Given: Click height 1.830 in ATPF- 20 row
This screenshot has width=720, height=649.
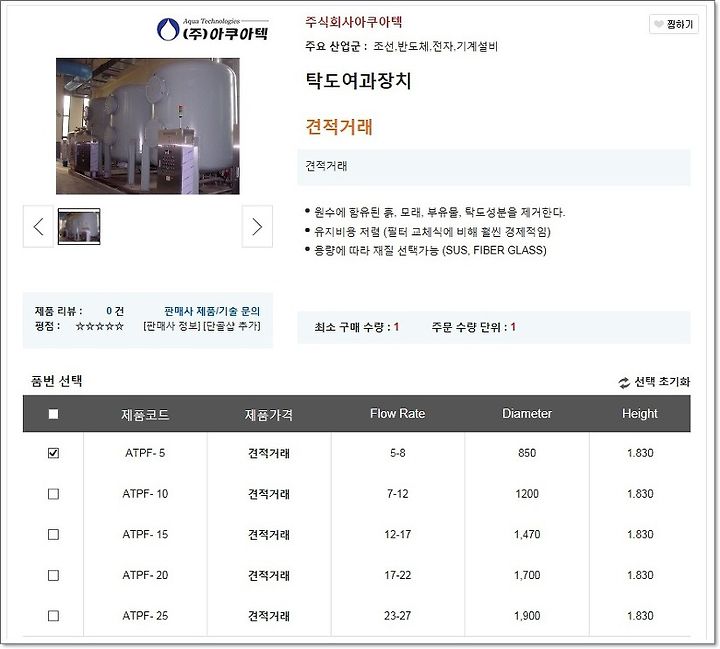Looking at the screenshot, I should point(640,575).
